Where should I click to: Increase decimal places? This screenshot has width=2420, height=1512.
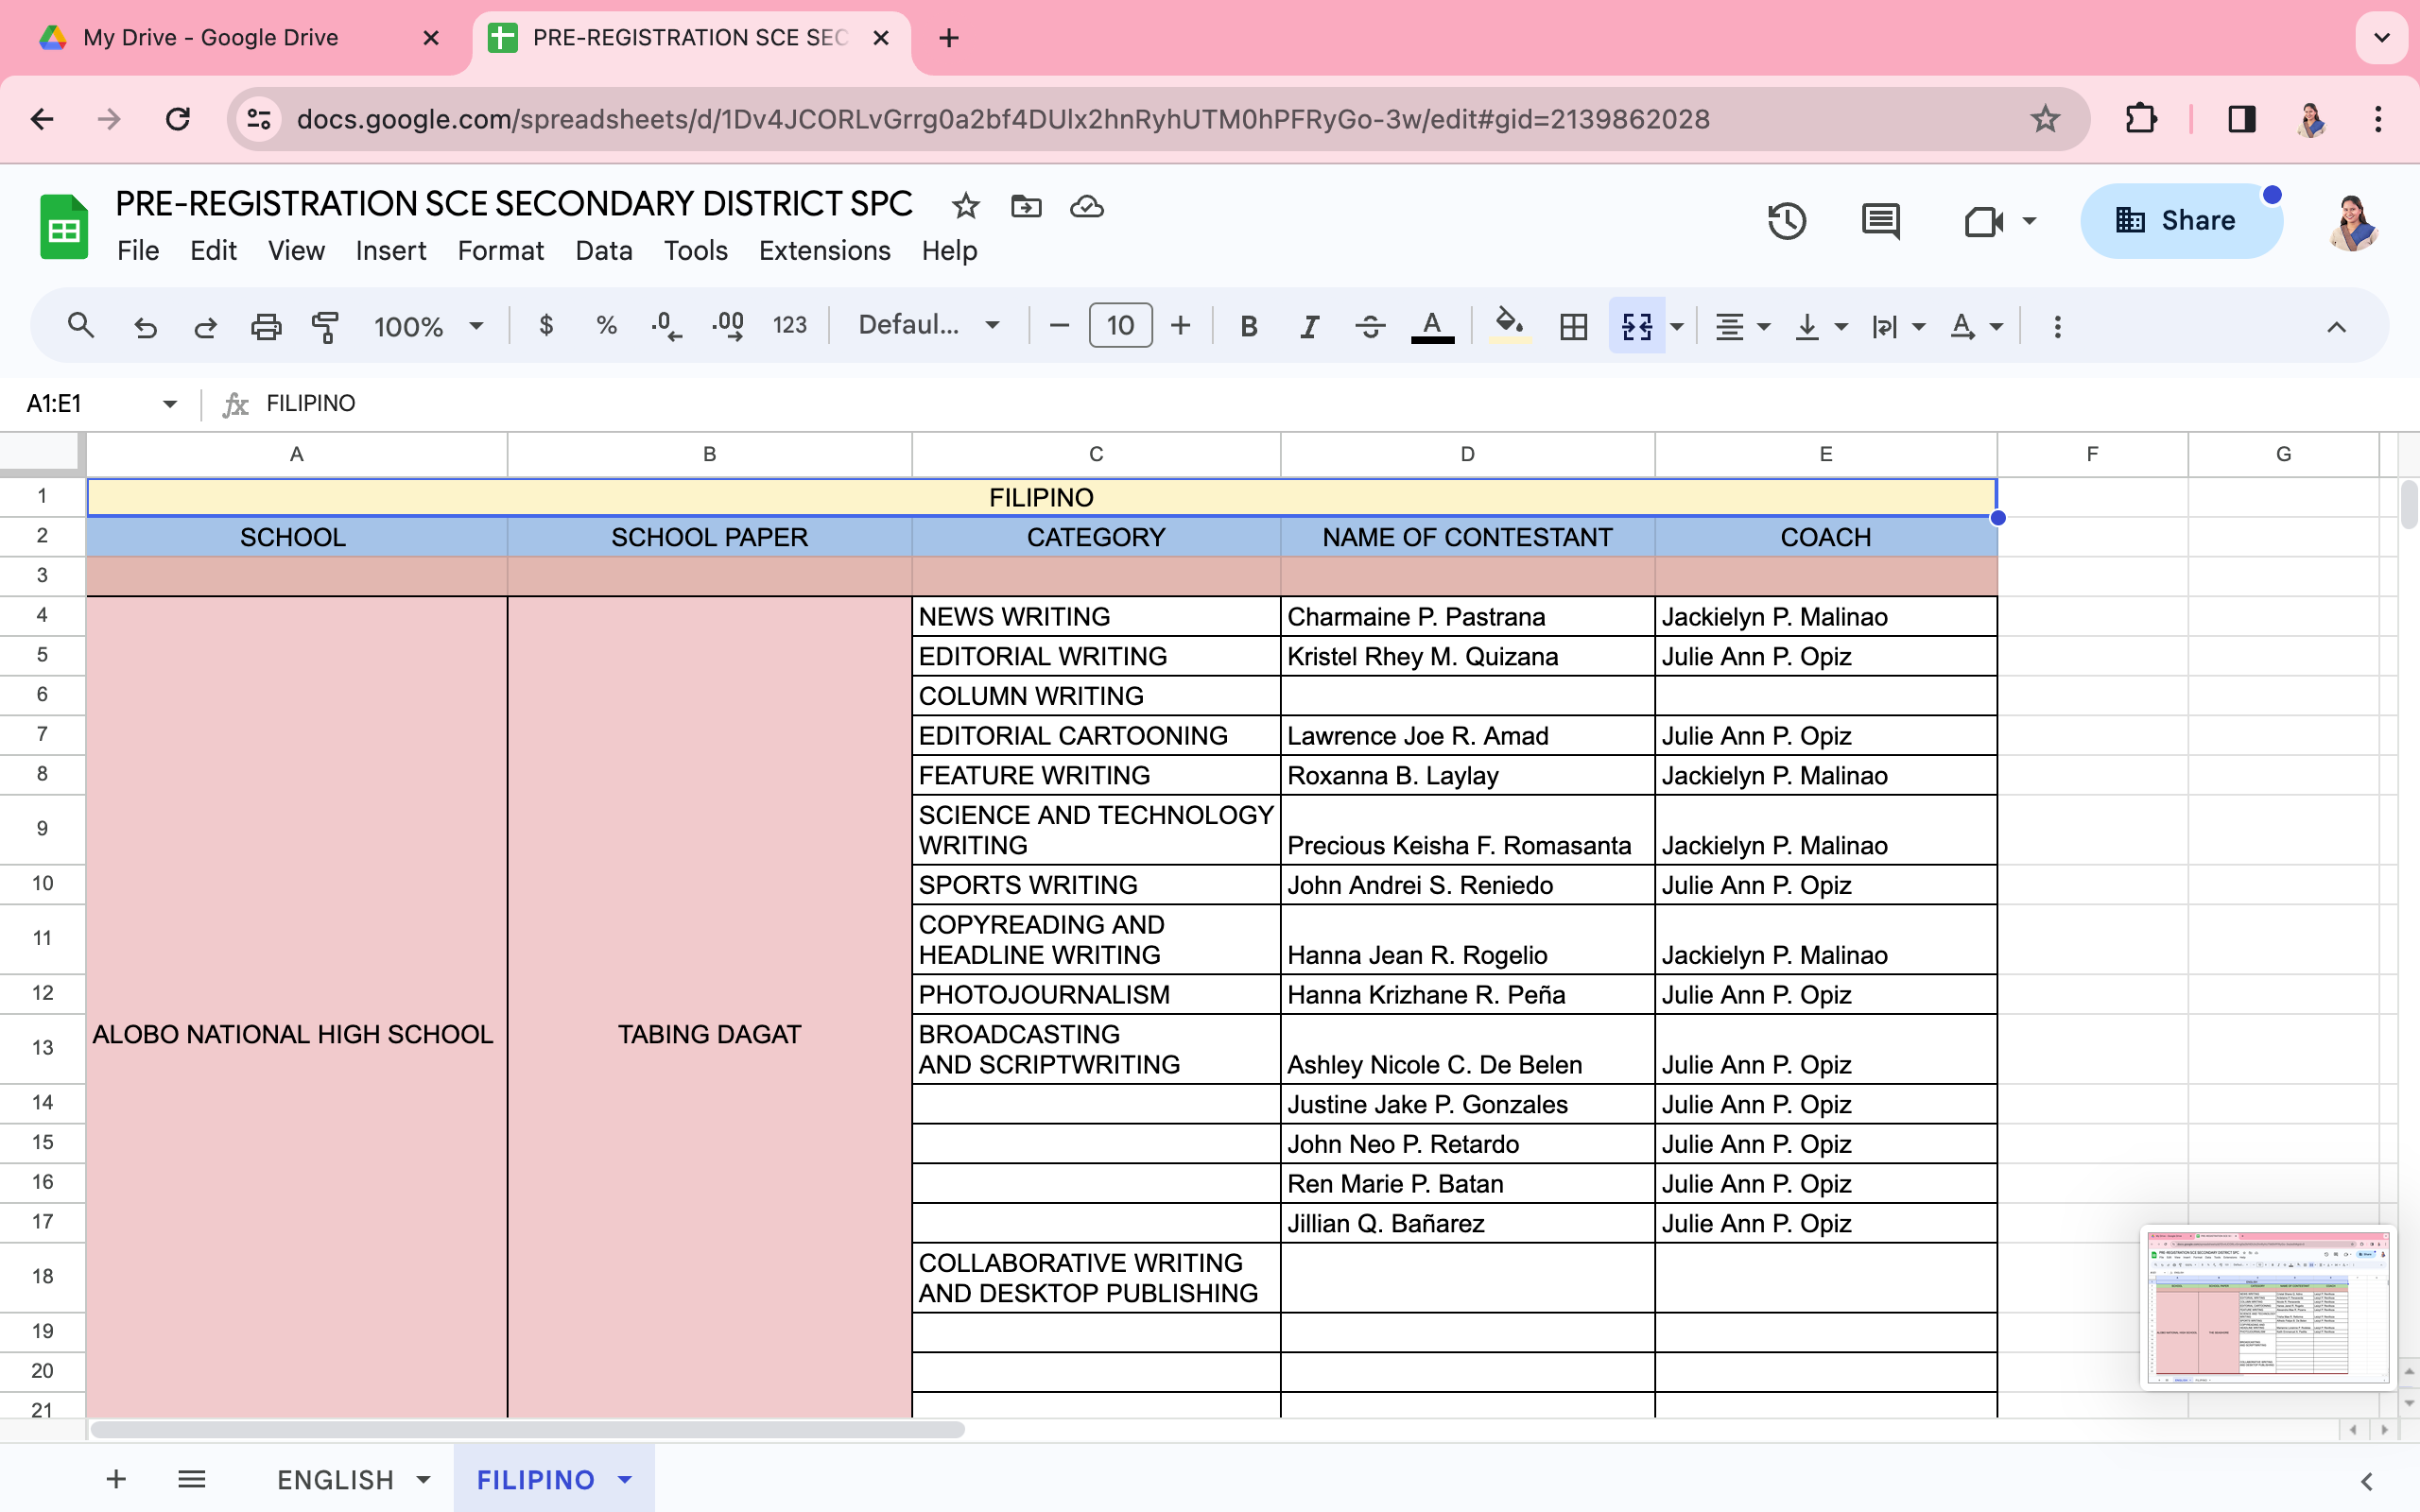[728, 325]
